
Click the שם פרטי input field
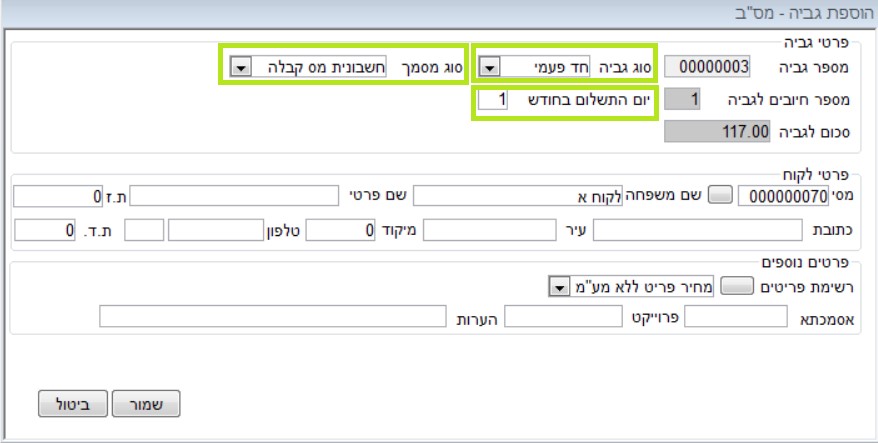point(234,196)
